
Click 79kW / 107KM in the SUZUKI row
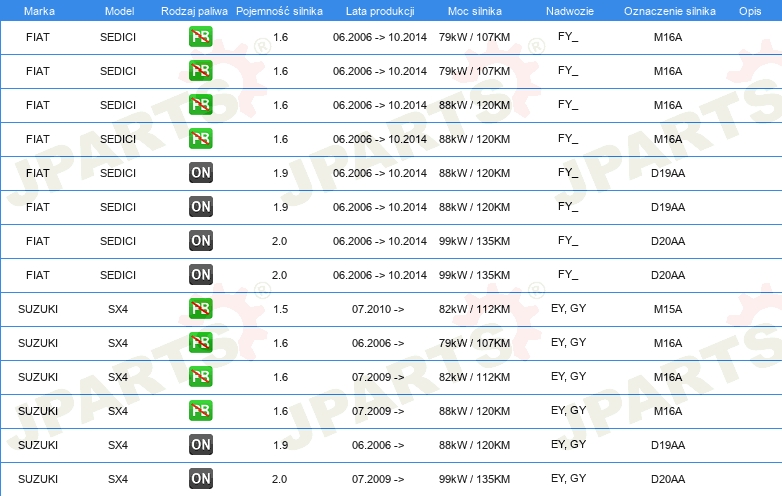click(x=474, y=343)
